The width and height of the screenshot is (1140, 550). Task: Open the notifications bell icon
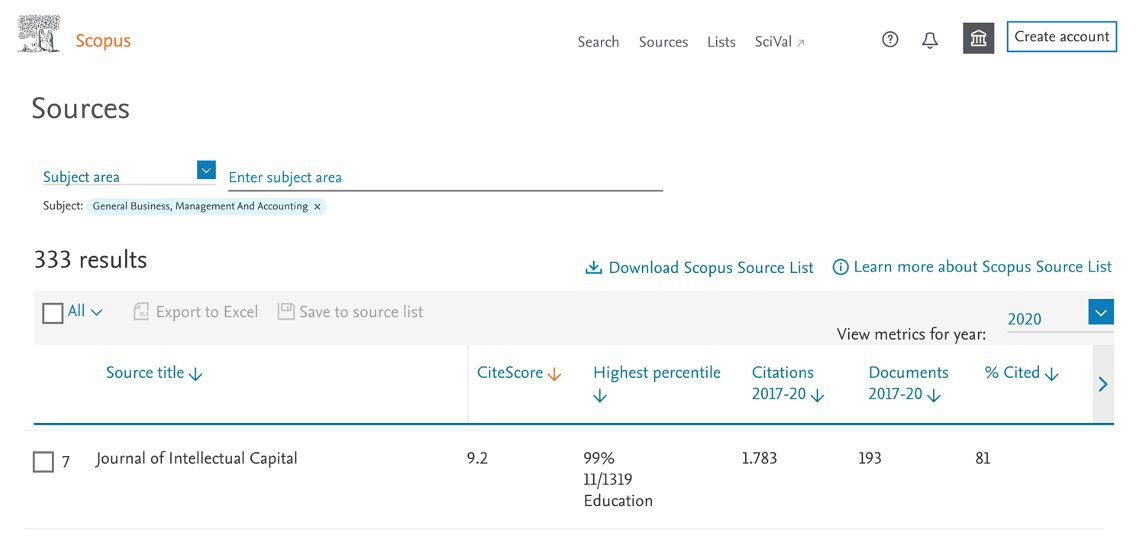coord(930,41)
